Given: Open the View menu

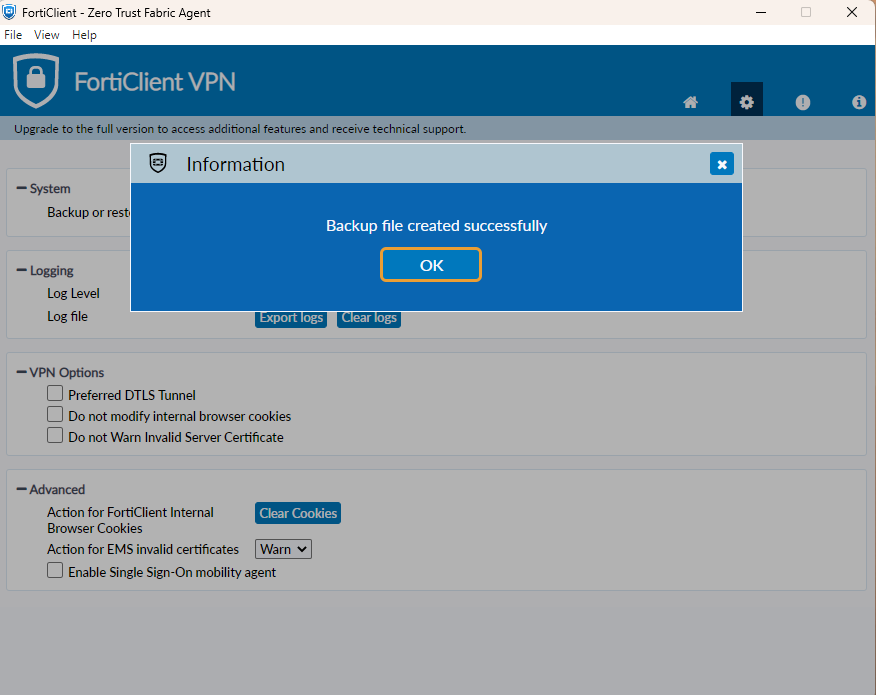Looking at the screenshot, I should 46,35.
